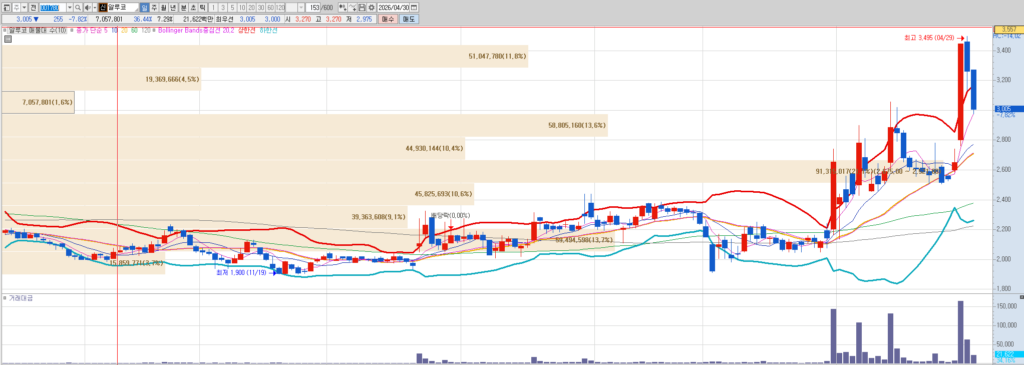Choose the 10 interval button

[242, 7]
